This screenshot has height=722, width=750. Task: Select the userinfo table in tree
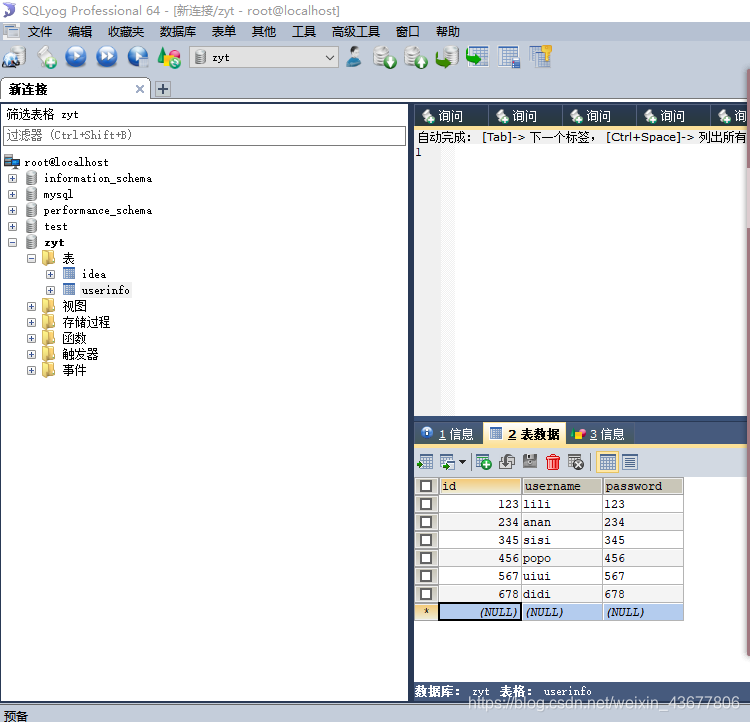[x=105, y=290]
